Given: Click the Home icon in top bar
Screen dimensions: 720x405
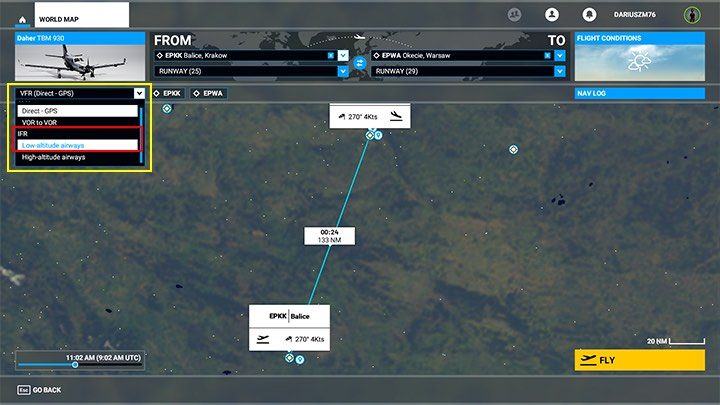Looking at the screenshot, I should [x=20, y=16].
